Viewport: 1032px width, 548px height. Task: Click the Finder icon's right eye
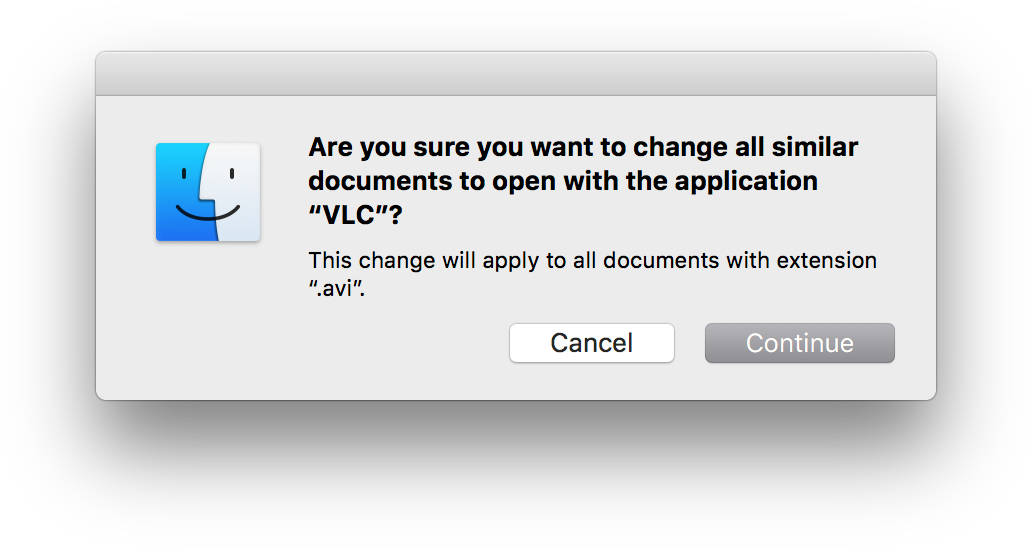pyautogui.click(x=232, y=174)
